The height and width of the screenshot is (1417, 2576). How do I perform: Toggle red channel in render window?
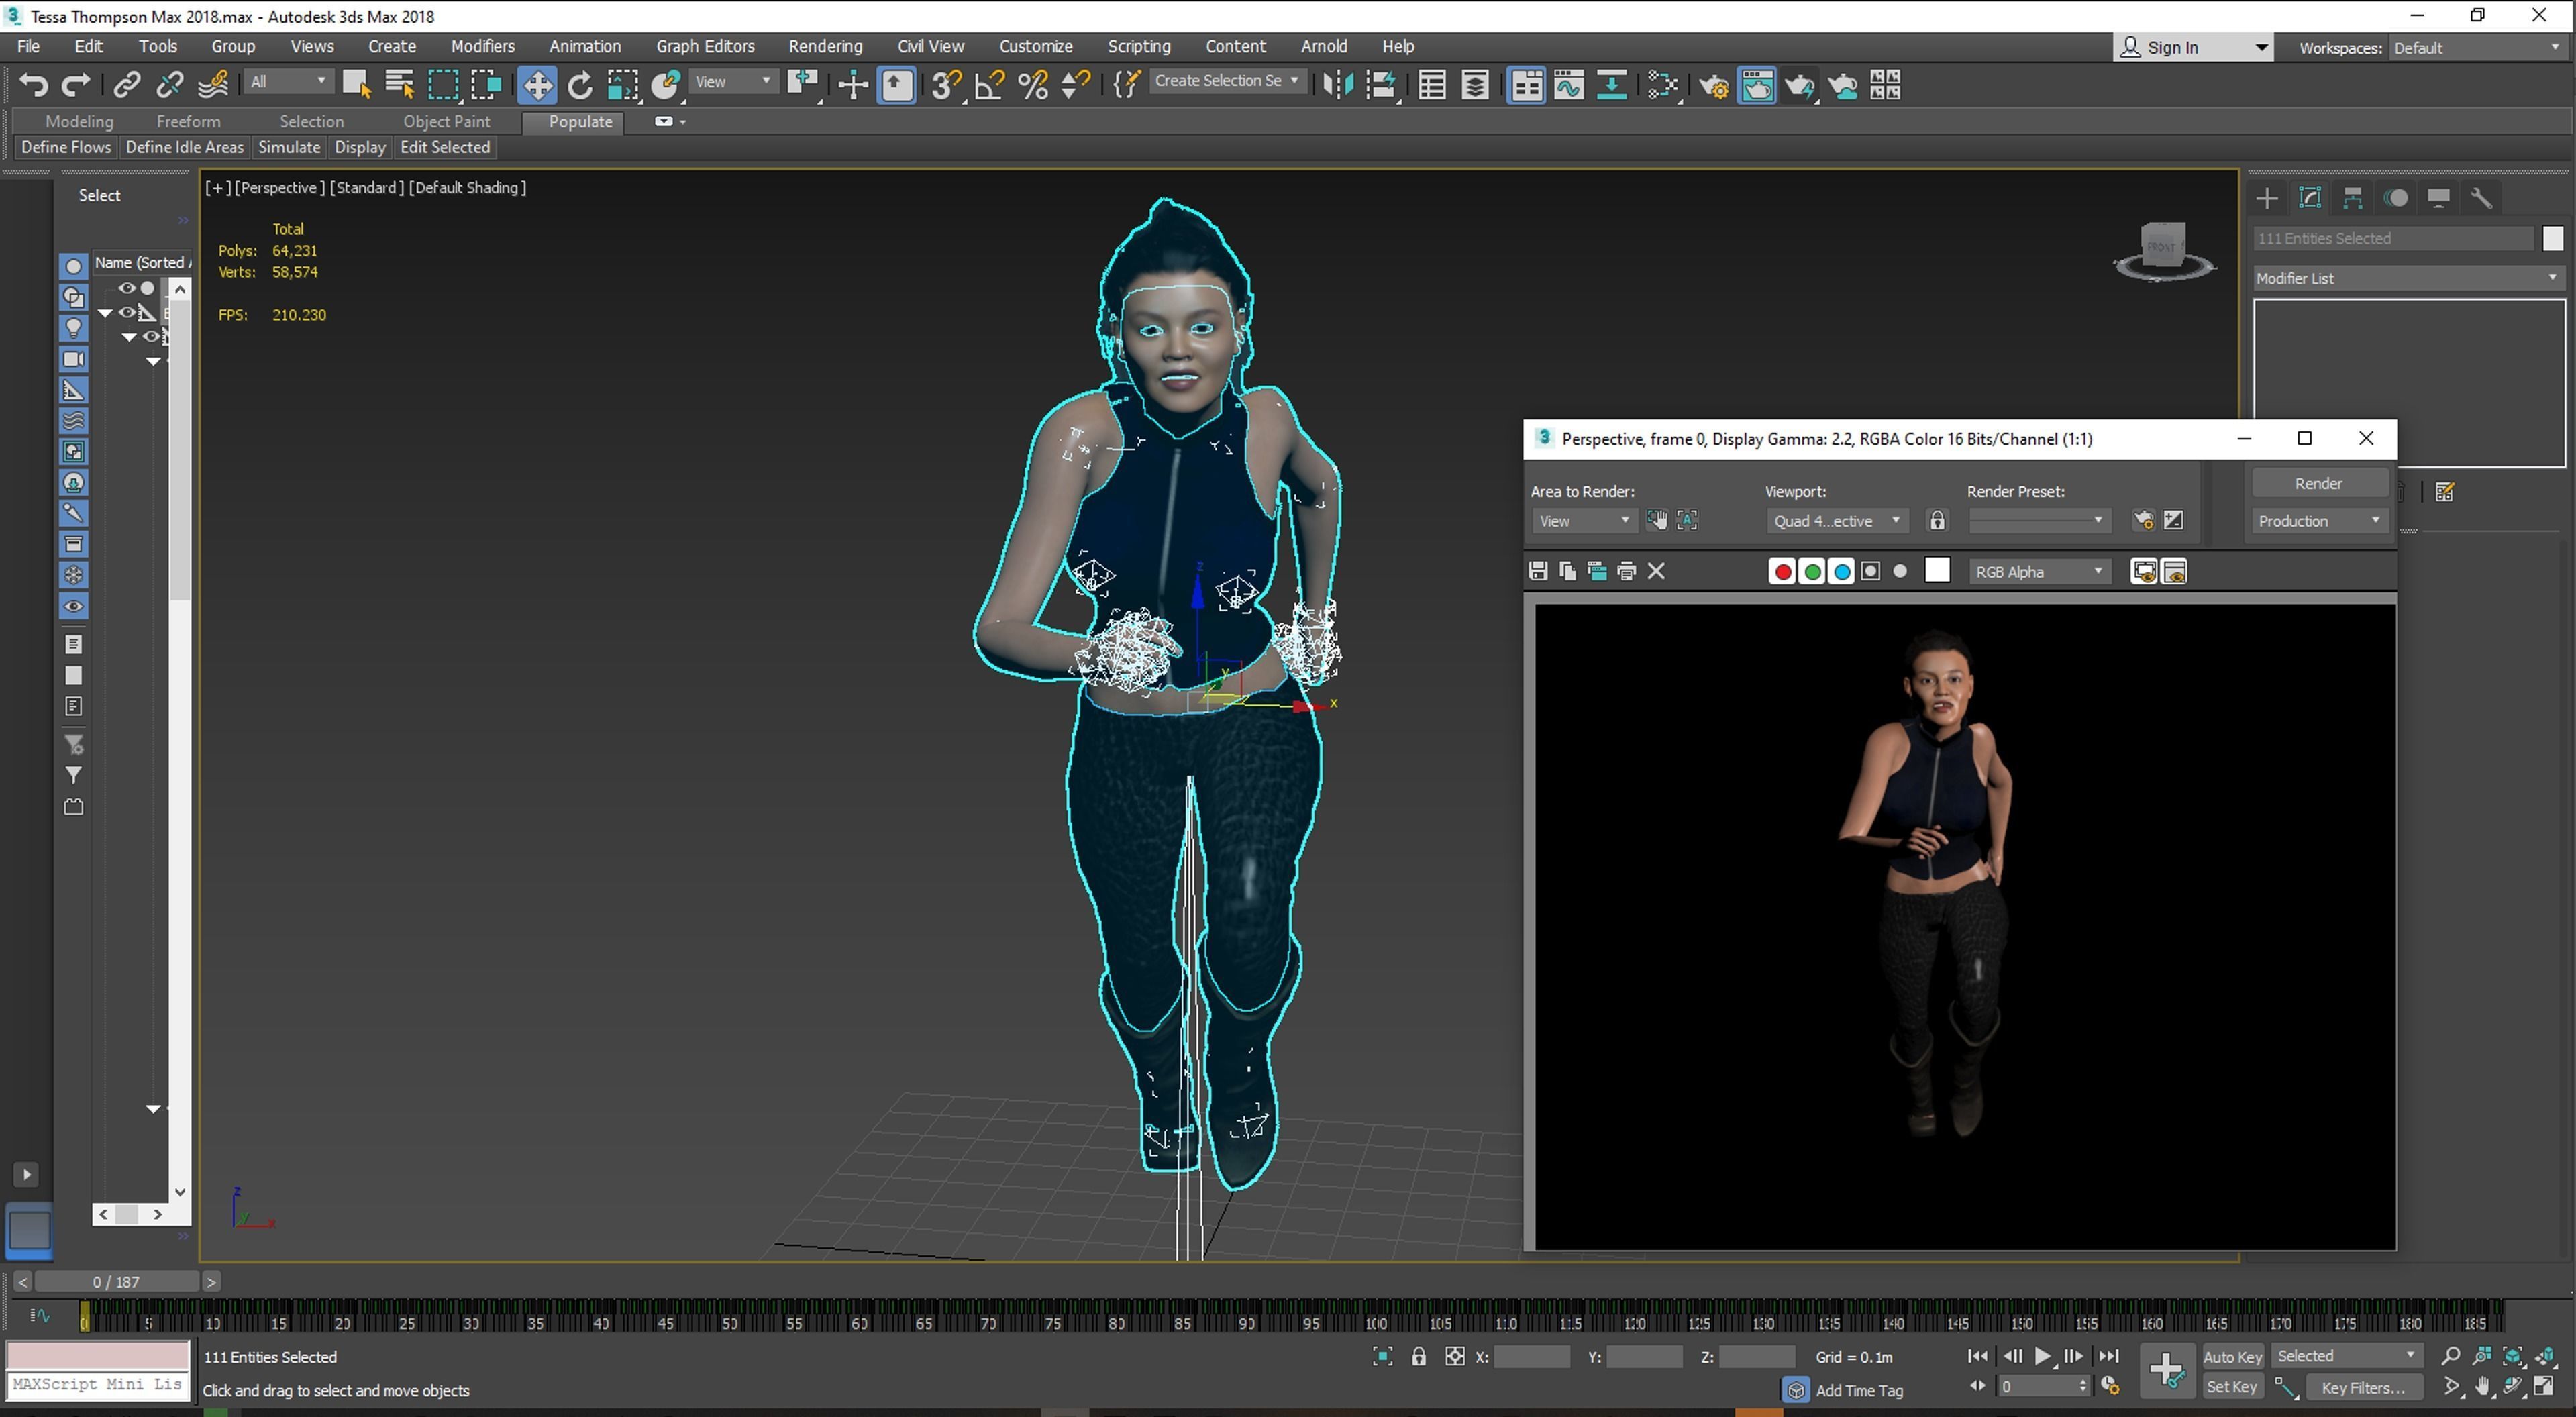1782,571
